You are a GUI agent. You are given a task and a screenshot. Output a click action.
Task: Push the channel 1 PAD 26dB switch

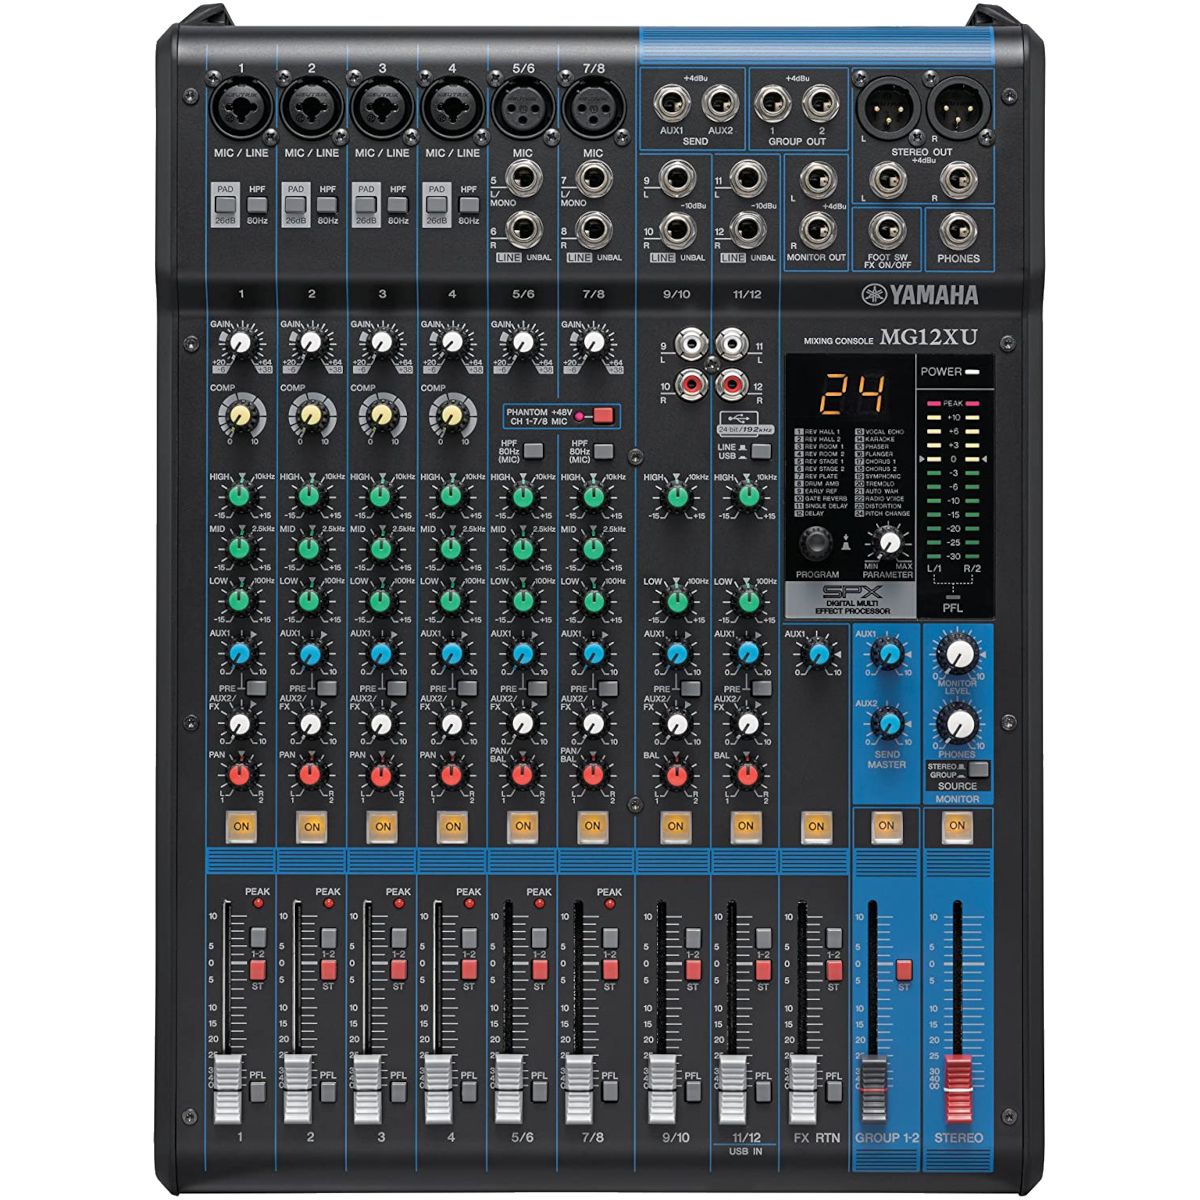pos(226,205)
